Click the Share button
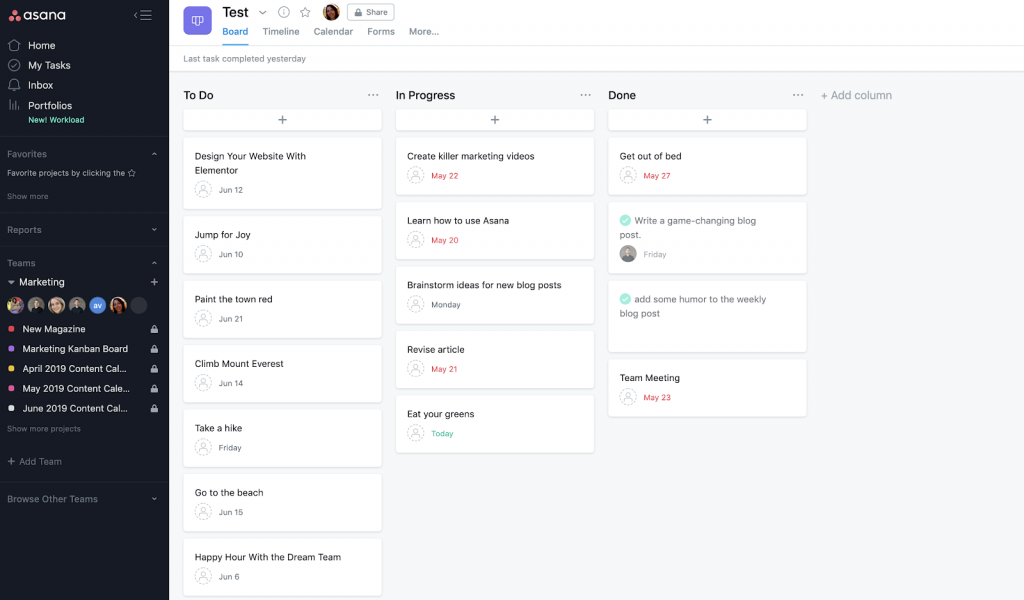This screenshot has width=1024, height=600. tap(370, 12)
